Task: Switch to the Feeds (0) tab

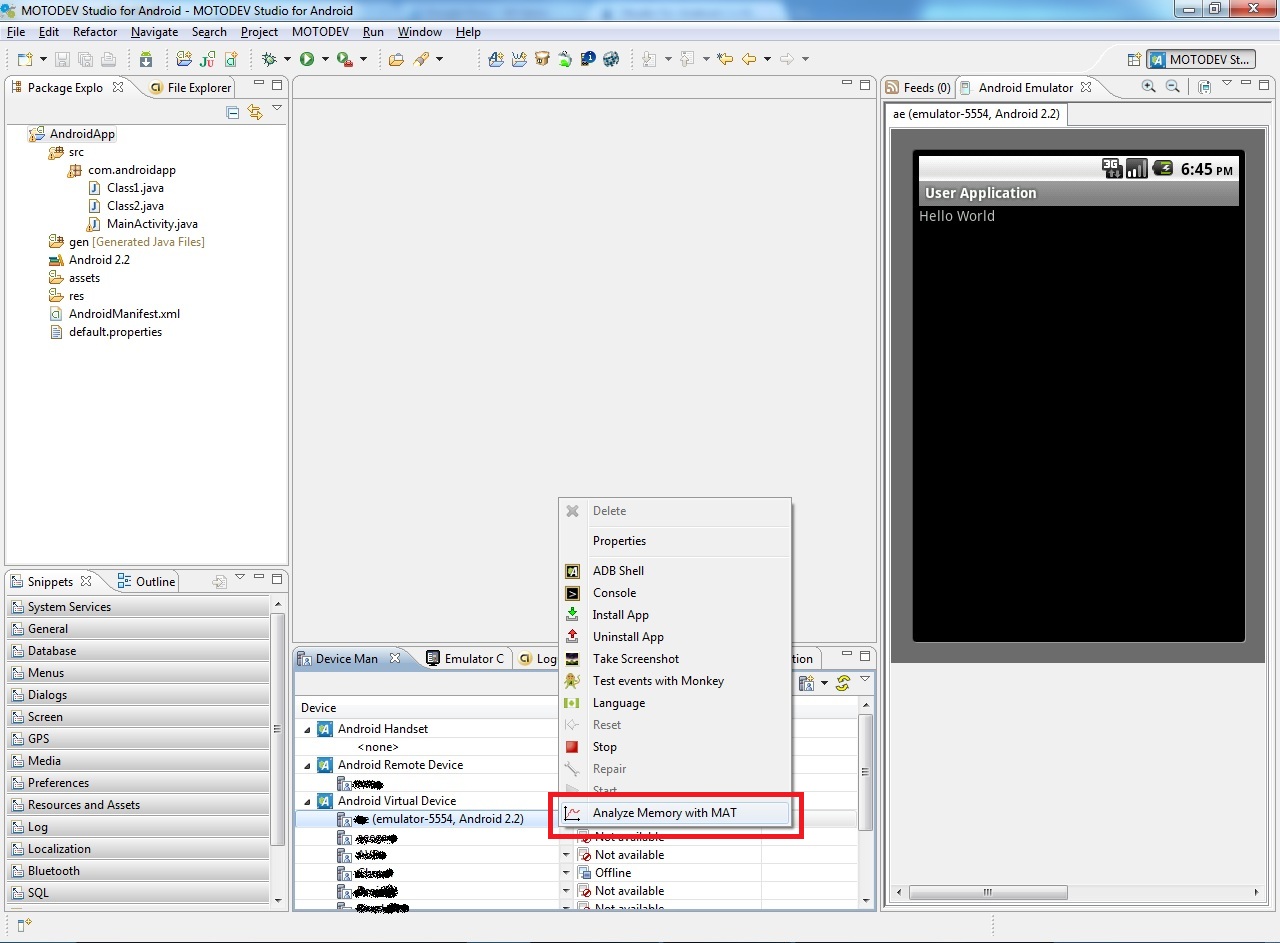Action: point(918,87)
